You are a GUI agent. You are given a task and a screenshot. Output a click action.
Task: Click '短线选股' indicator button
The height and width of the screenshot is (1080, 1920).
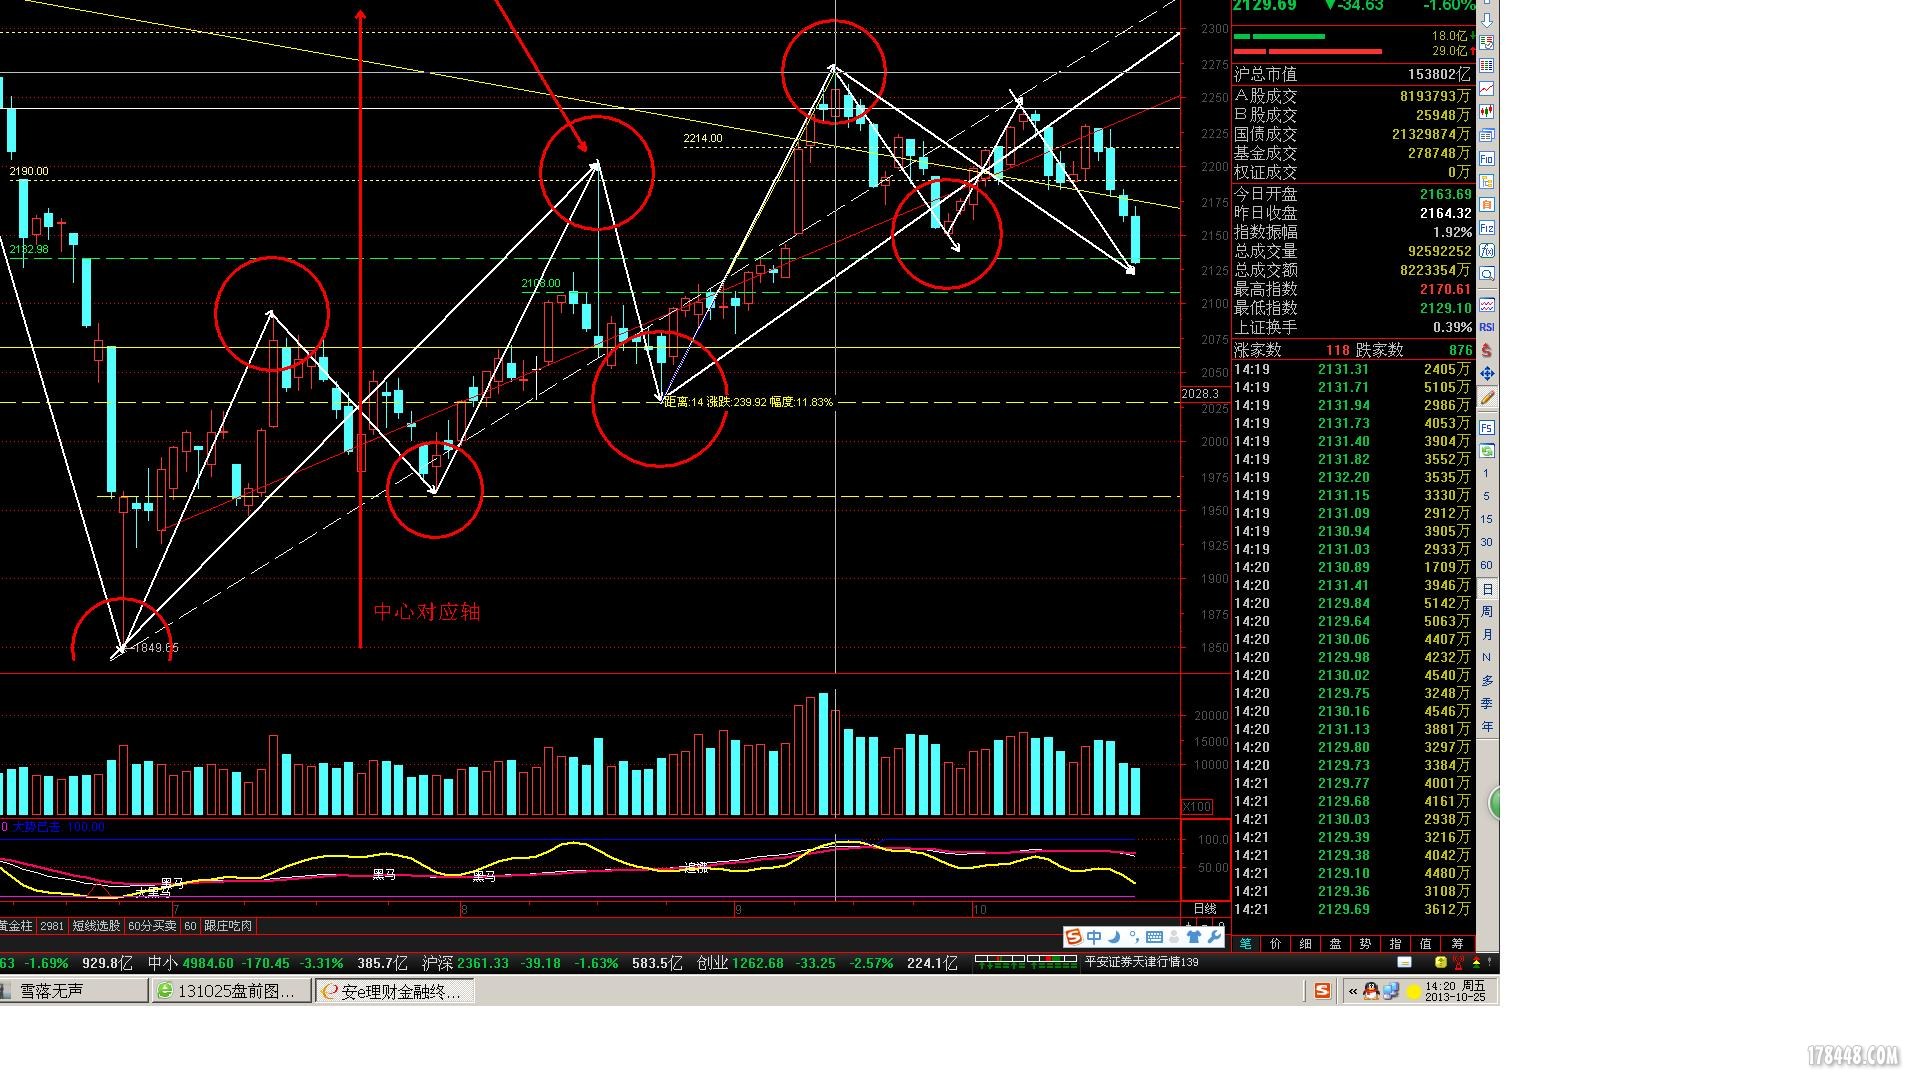[96, 926]
